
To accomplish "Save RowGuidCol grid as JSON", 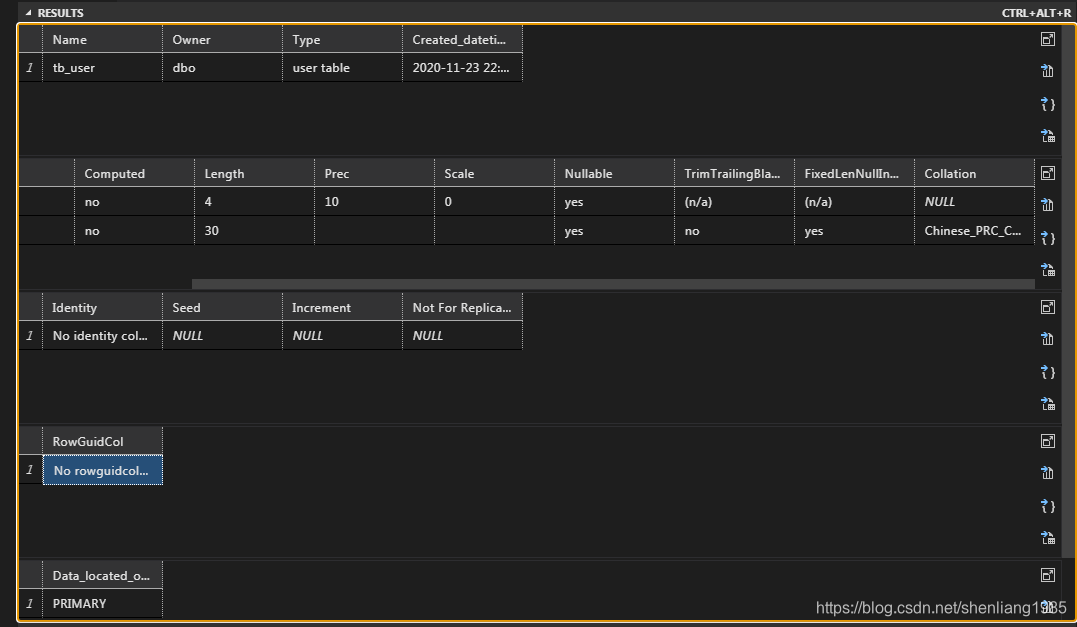I will click(x=1047, y=505).
